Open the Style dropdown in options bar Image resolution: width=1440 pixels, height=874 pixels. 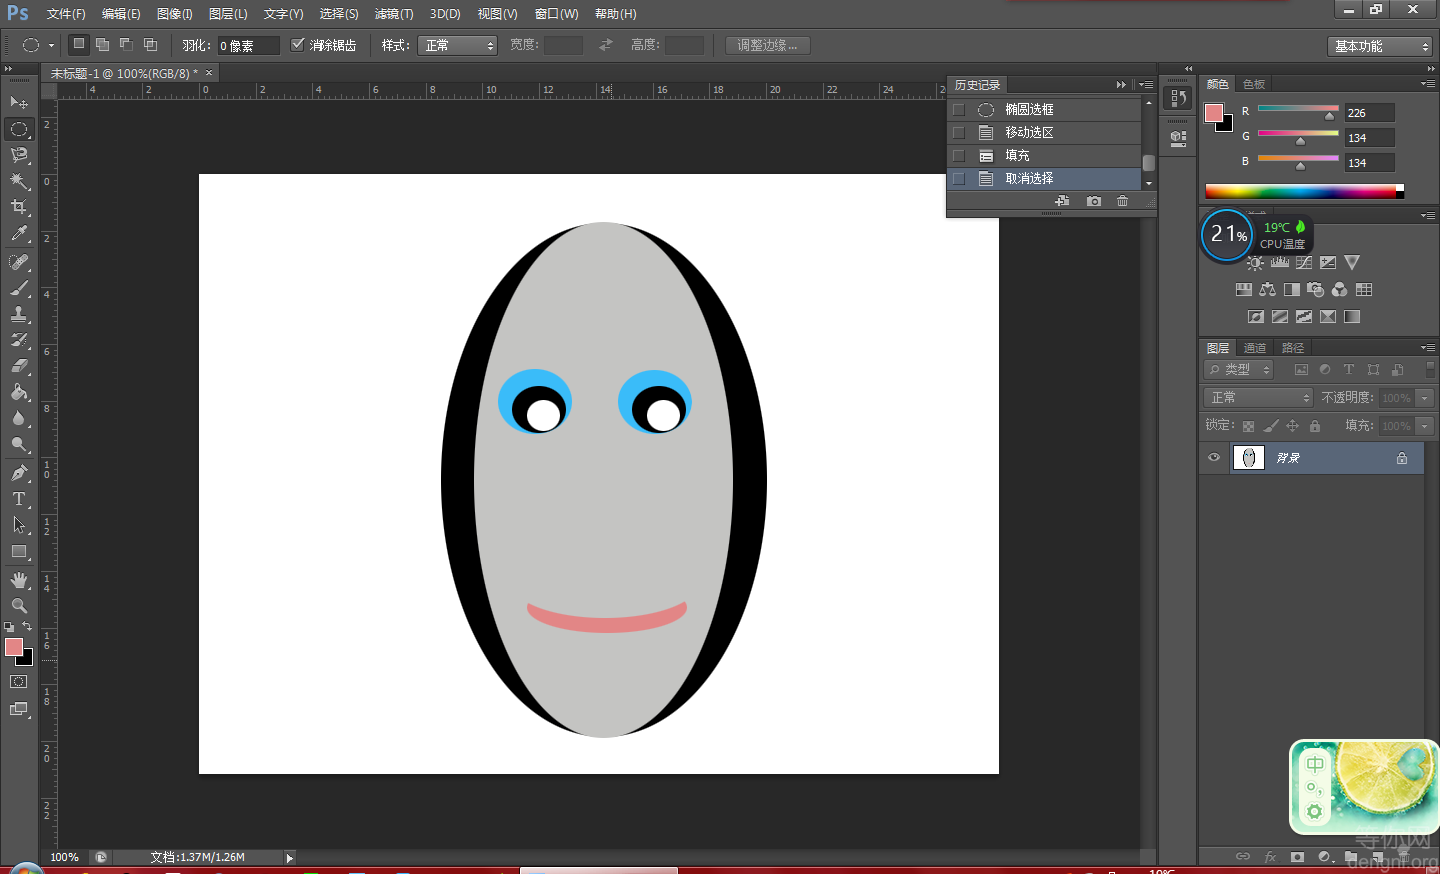[x=457, y=45]
